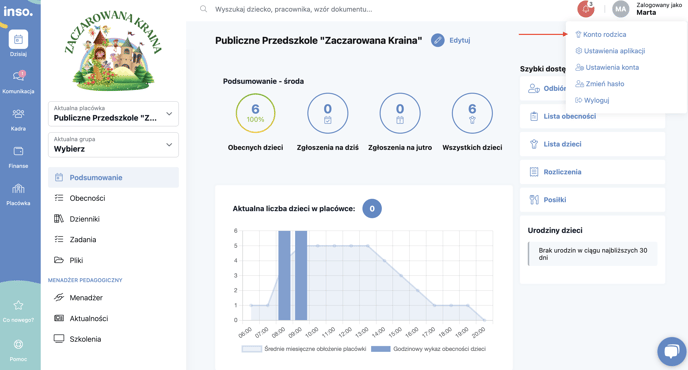This screenshot has height=370, width=688.
Task: Click the search magnifier icon
Action: point(204,9)
